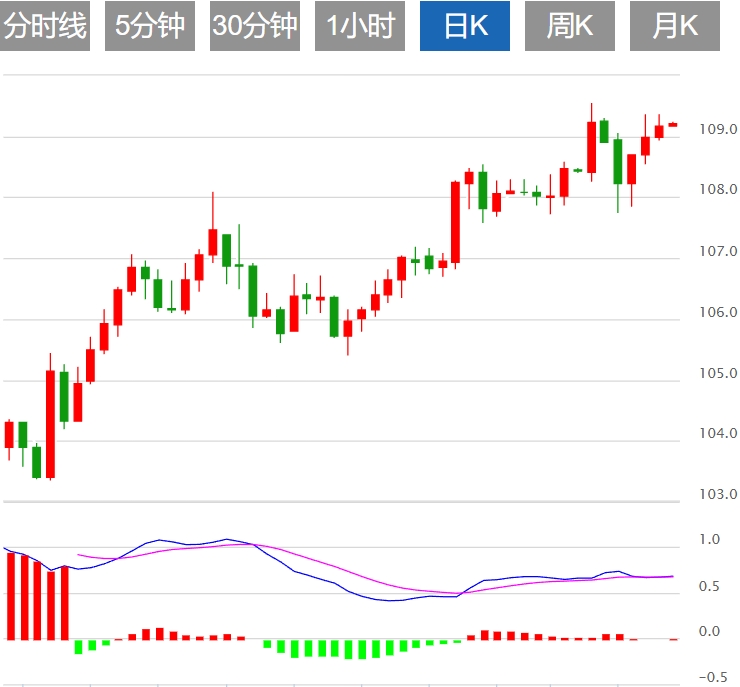Click the 0.0 MACD axis label

coord(709,631)
